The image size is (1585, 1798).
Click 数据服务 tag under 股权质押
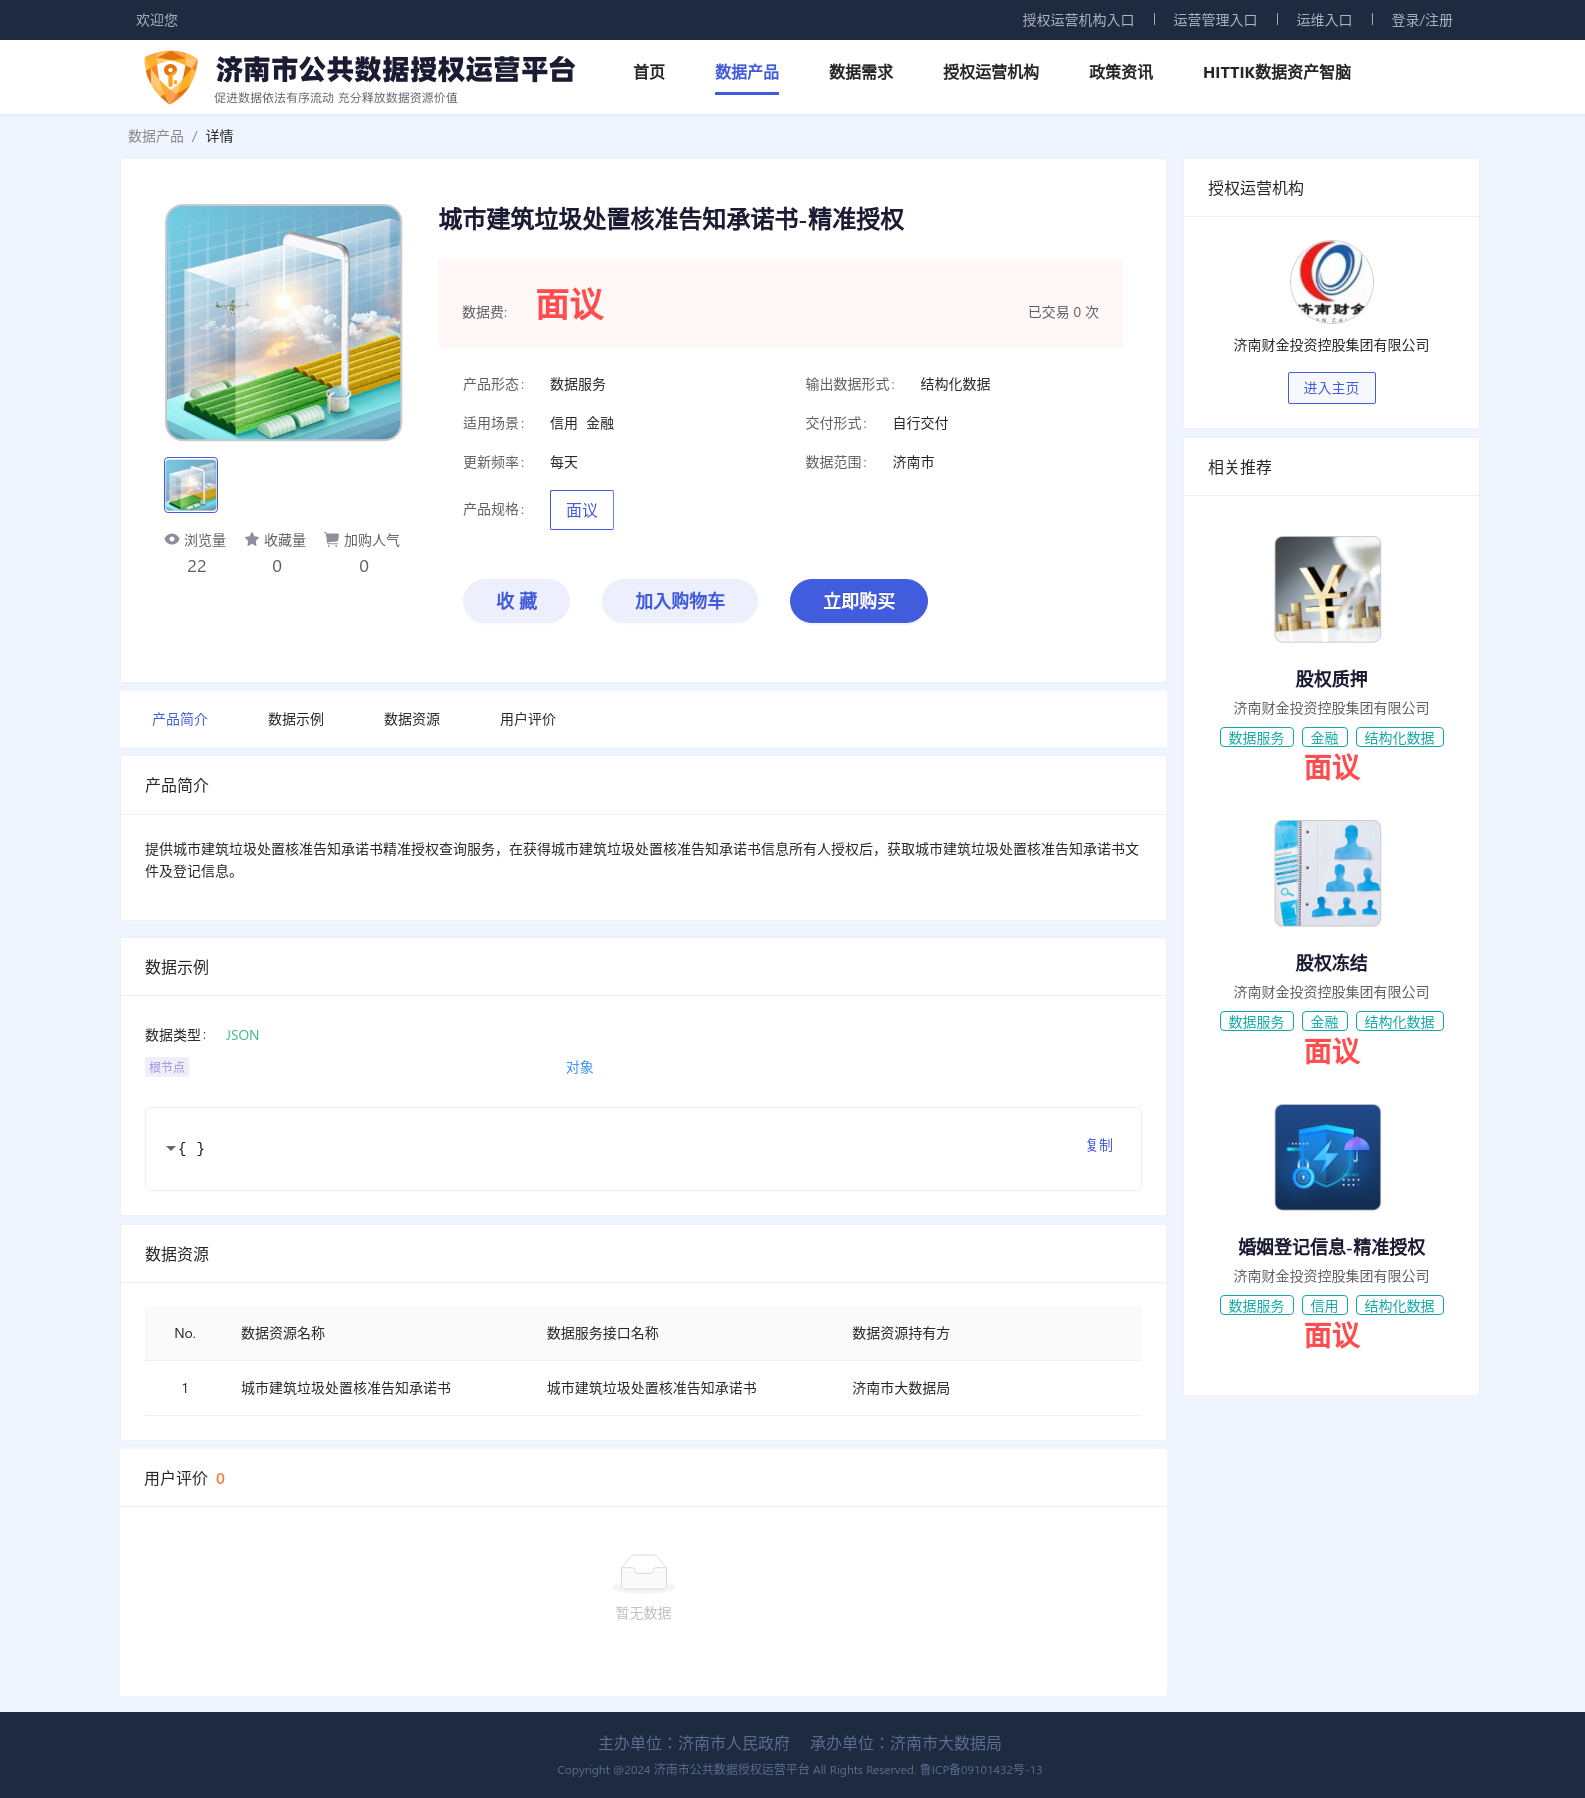pos(1257,738)
